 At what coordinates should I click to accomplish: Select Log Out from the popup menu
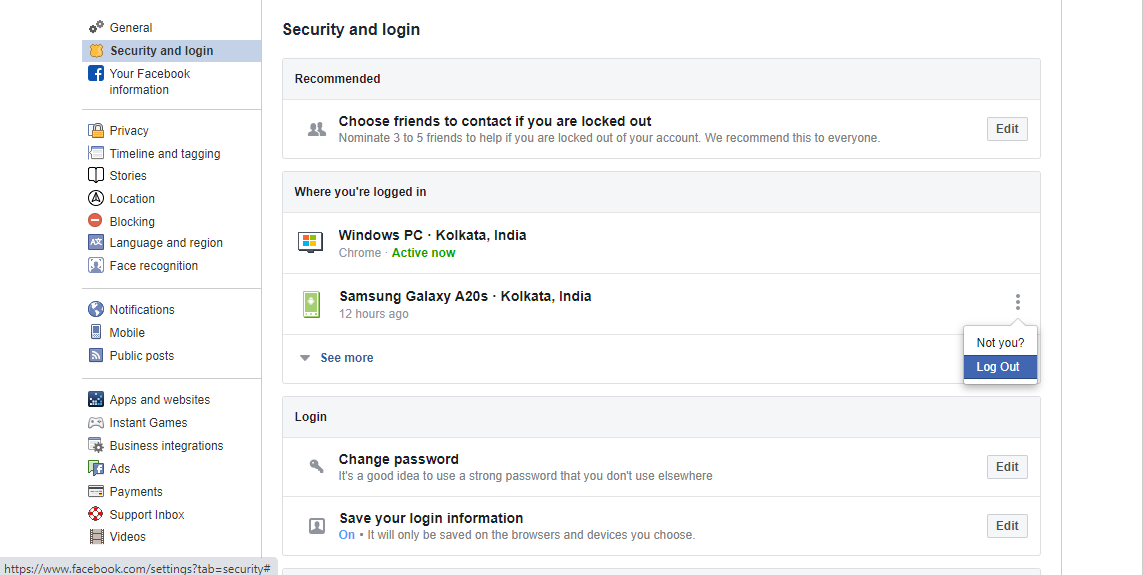click(999, 367)
